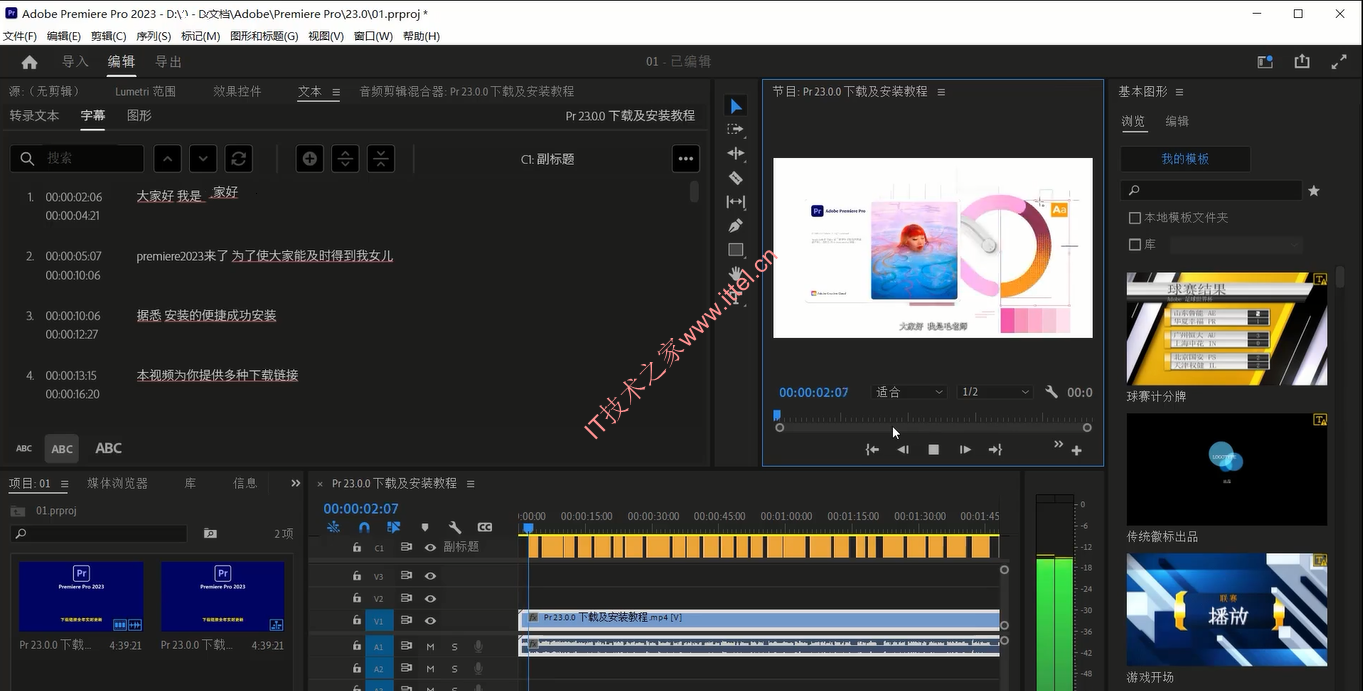Viewport: 1363px width, 691px height.
Task: Open the 1/2 playback resolution dropdown
Action: 994,392
